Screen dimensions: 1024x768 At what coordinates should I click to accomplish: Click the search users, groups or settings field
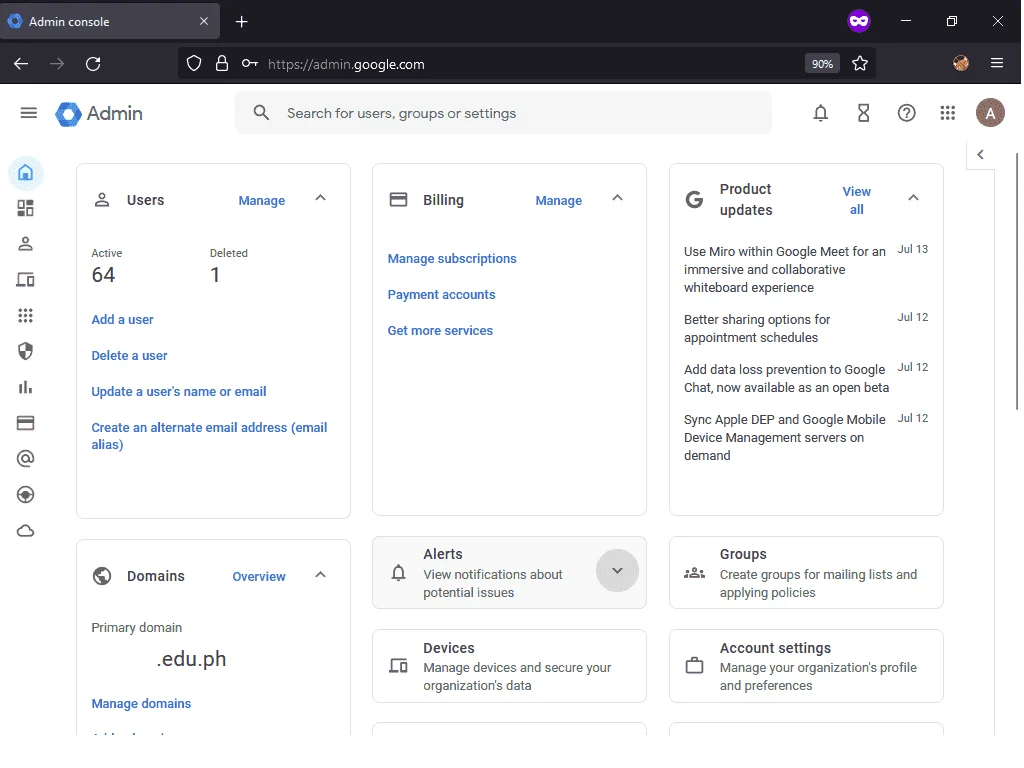(503, 113)
